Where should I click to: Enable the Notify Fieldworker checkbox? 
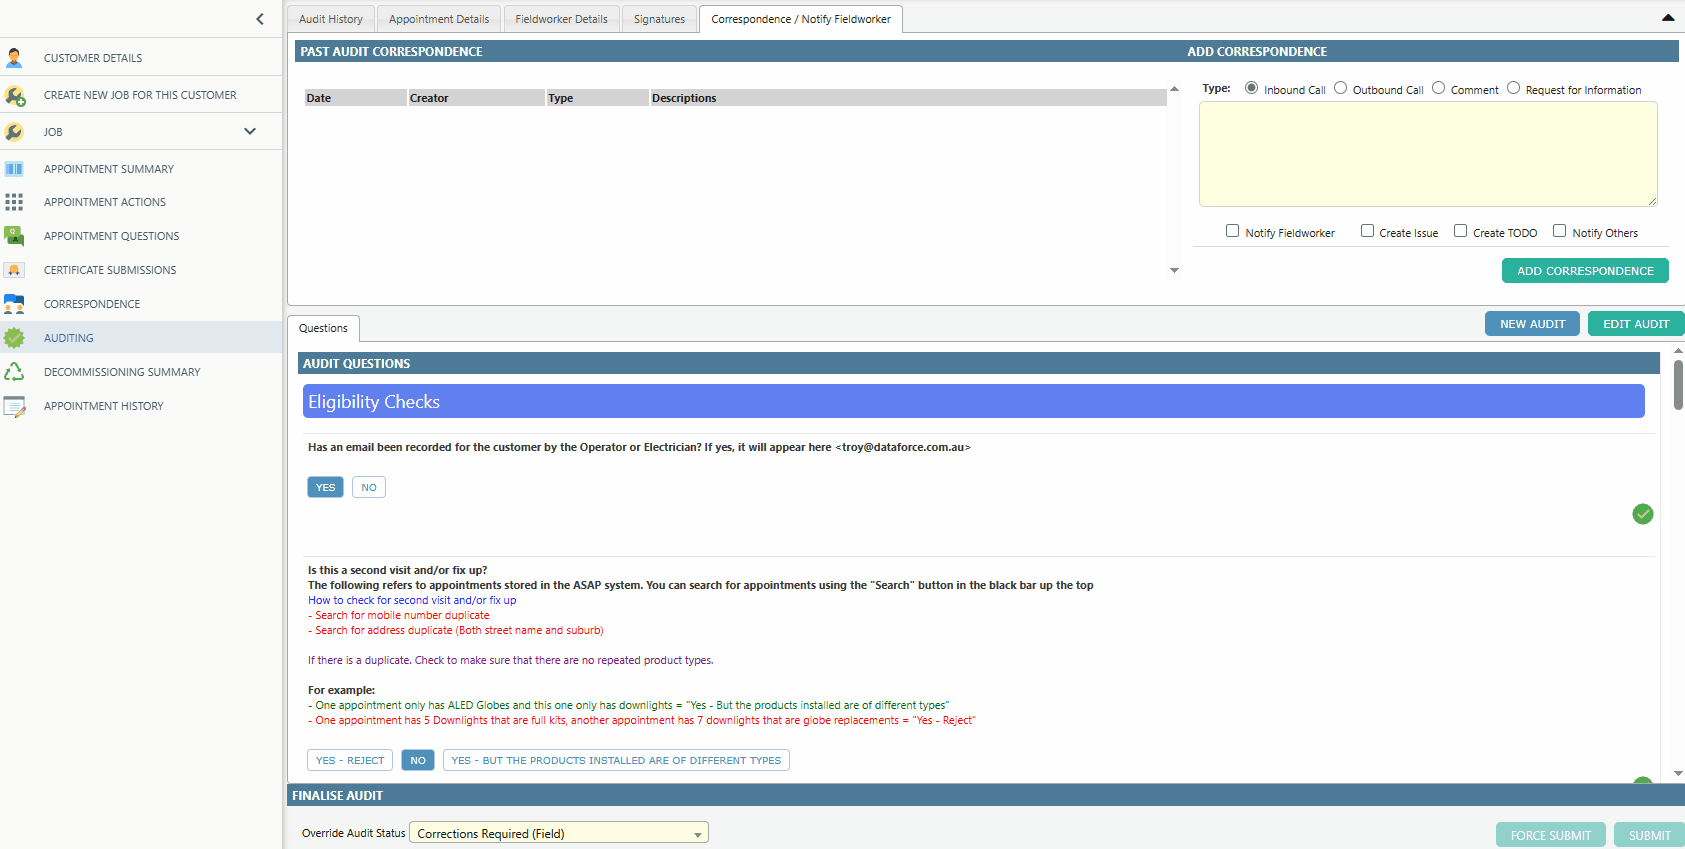1232,231
